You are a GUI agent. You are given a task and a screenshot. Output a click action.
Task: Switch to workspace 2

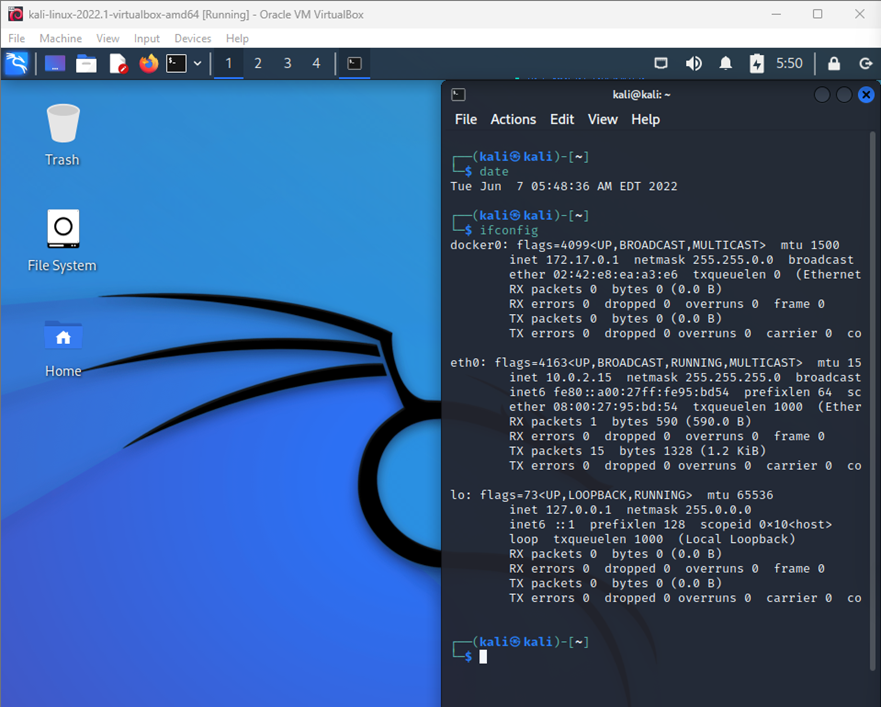pyautogui.click(x=258, y=64)
